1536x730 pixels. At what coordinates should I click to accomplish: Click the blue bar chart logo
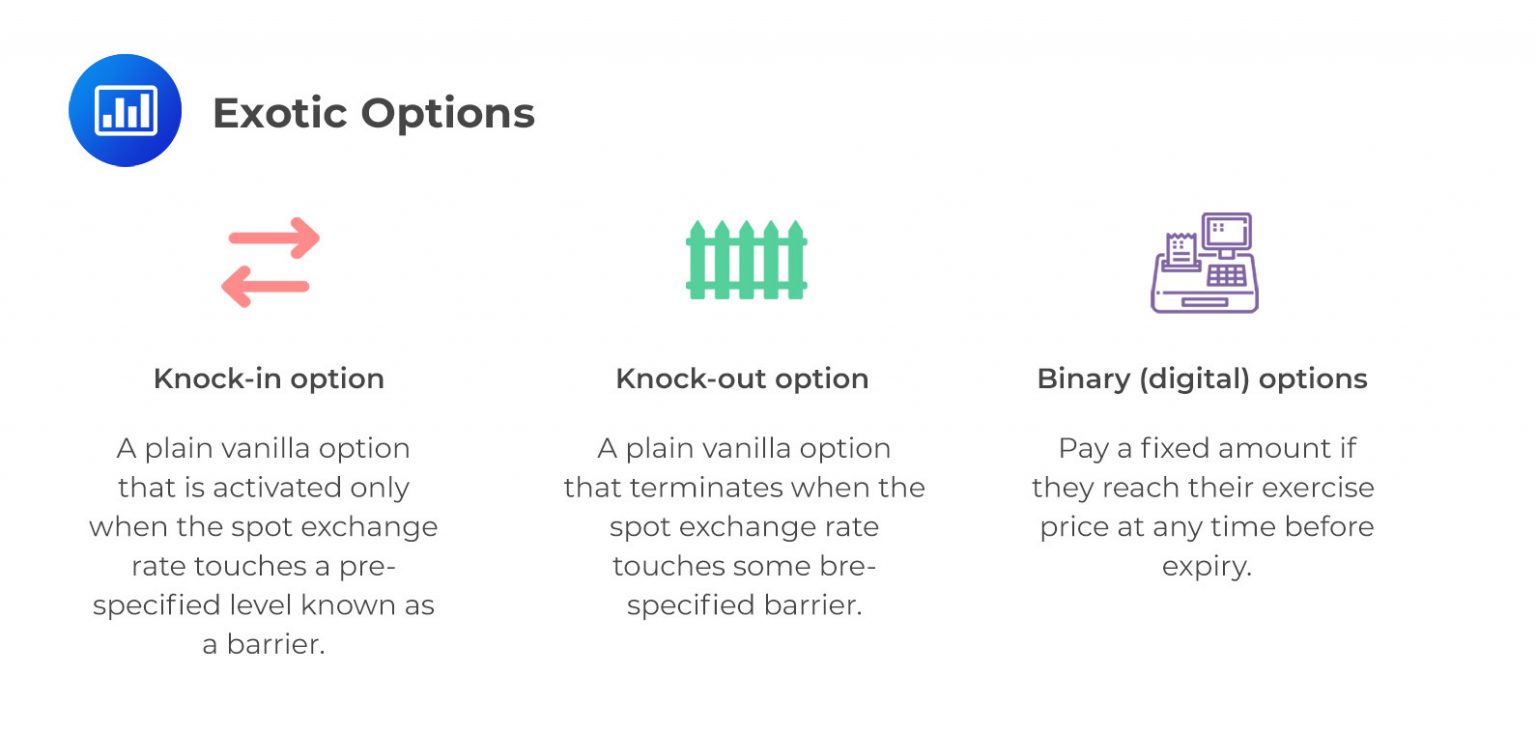(125, 110)
